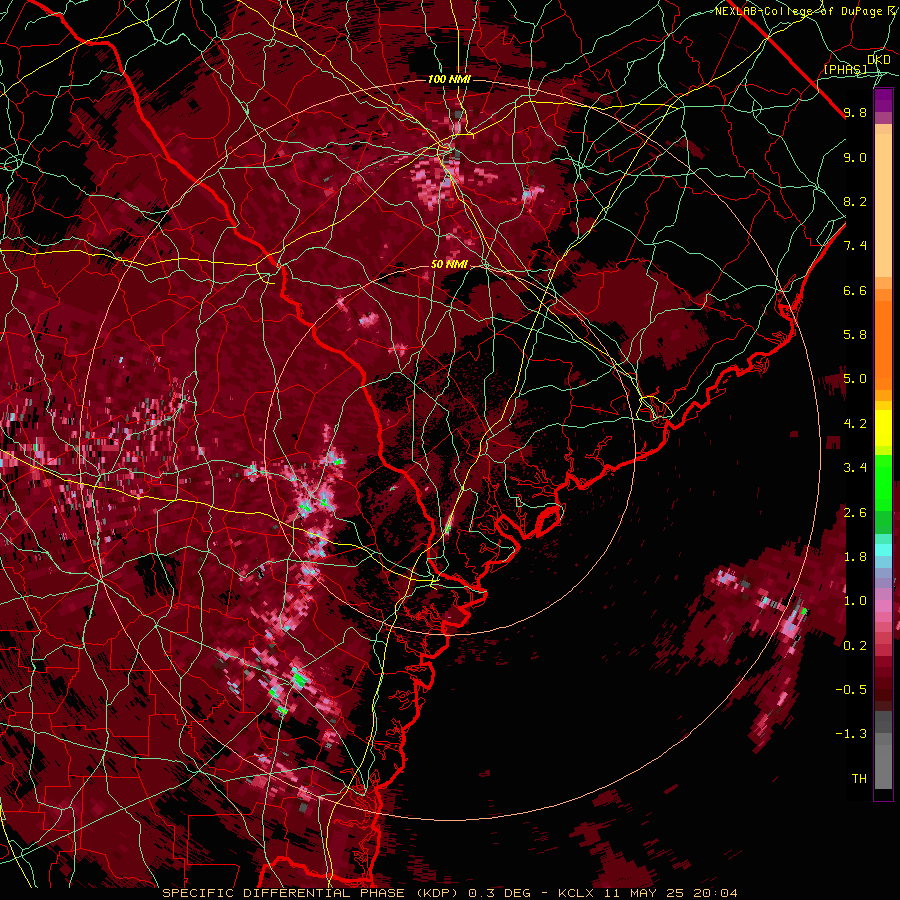The image size is (900, 900).
Task: Click the 1.0 value on color scale
Action: [x=855, y=601]
